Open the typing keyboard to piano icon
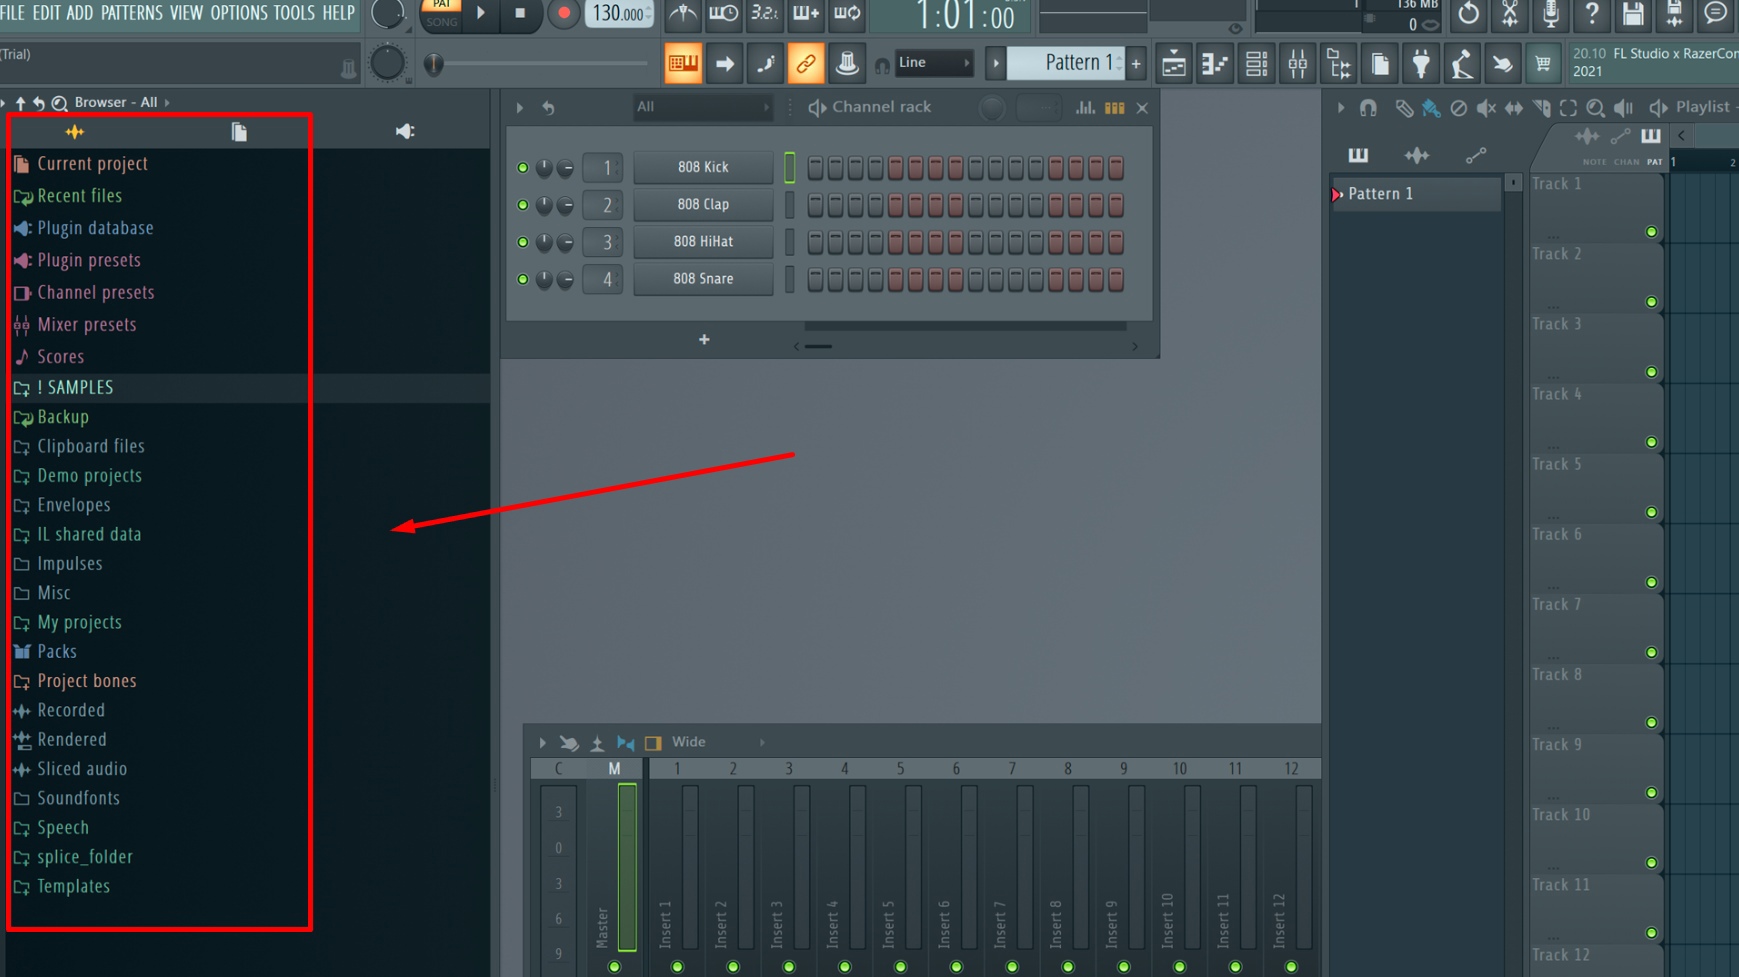This screenshot has height=977, width=1739. coord(683,64)
